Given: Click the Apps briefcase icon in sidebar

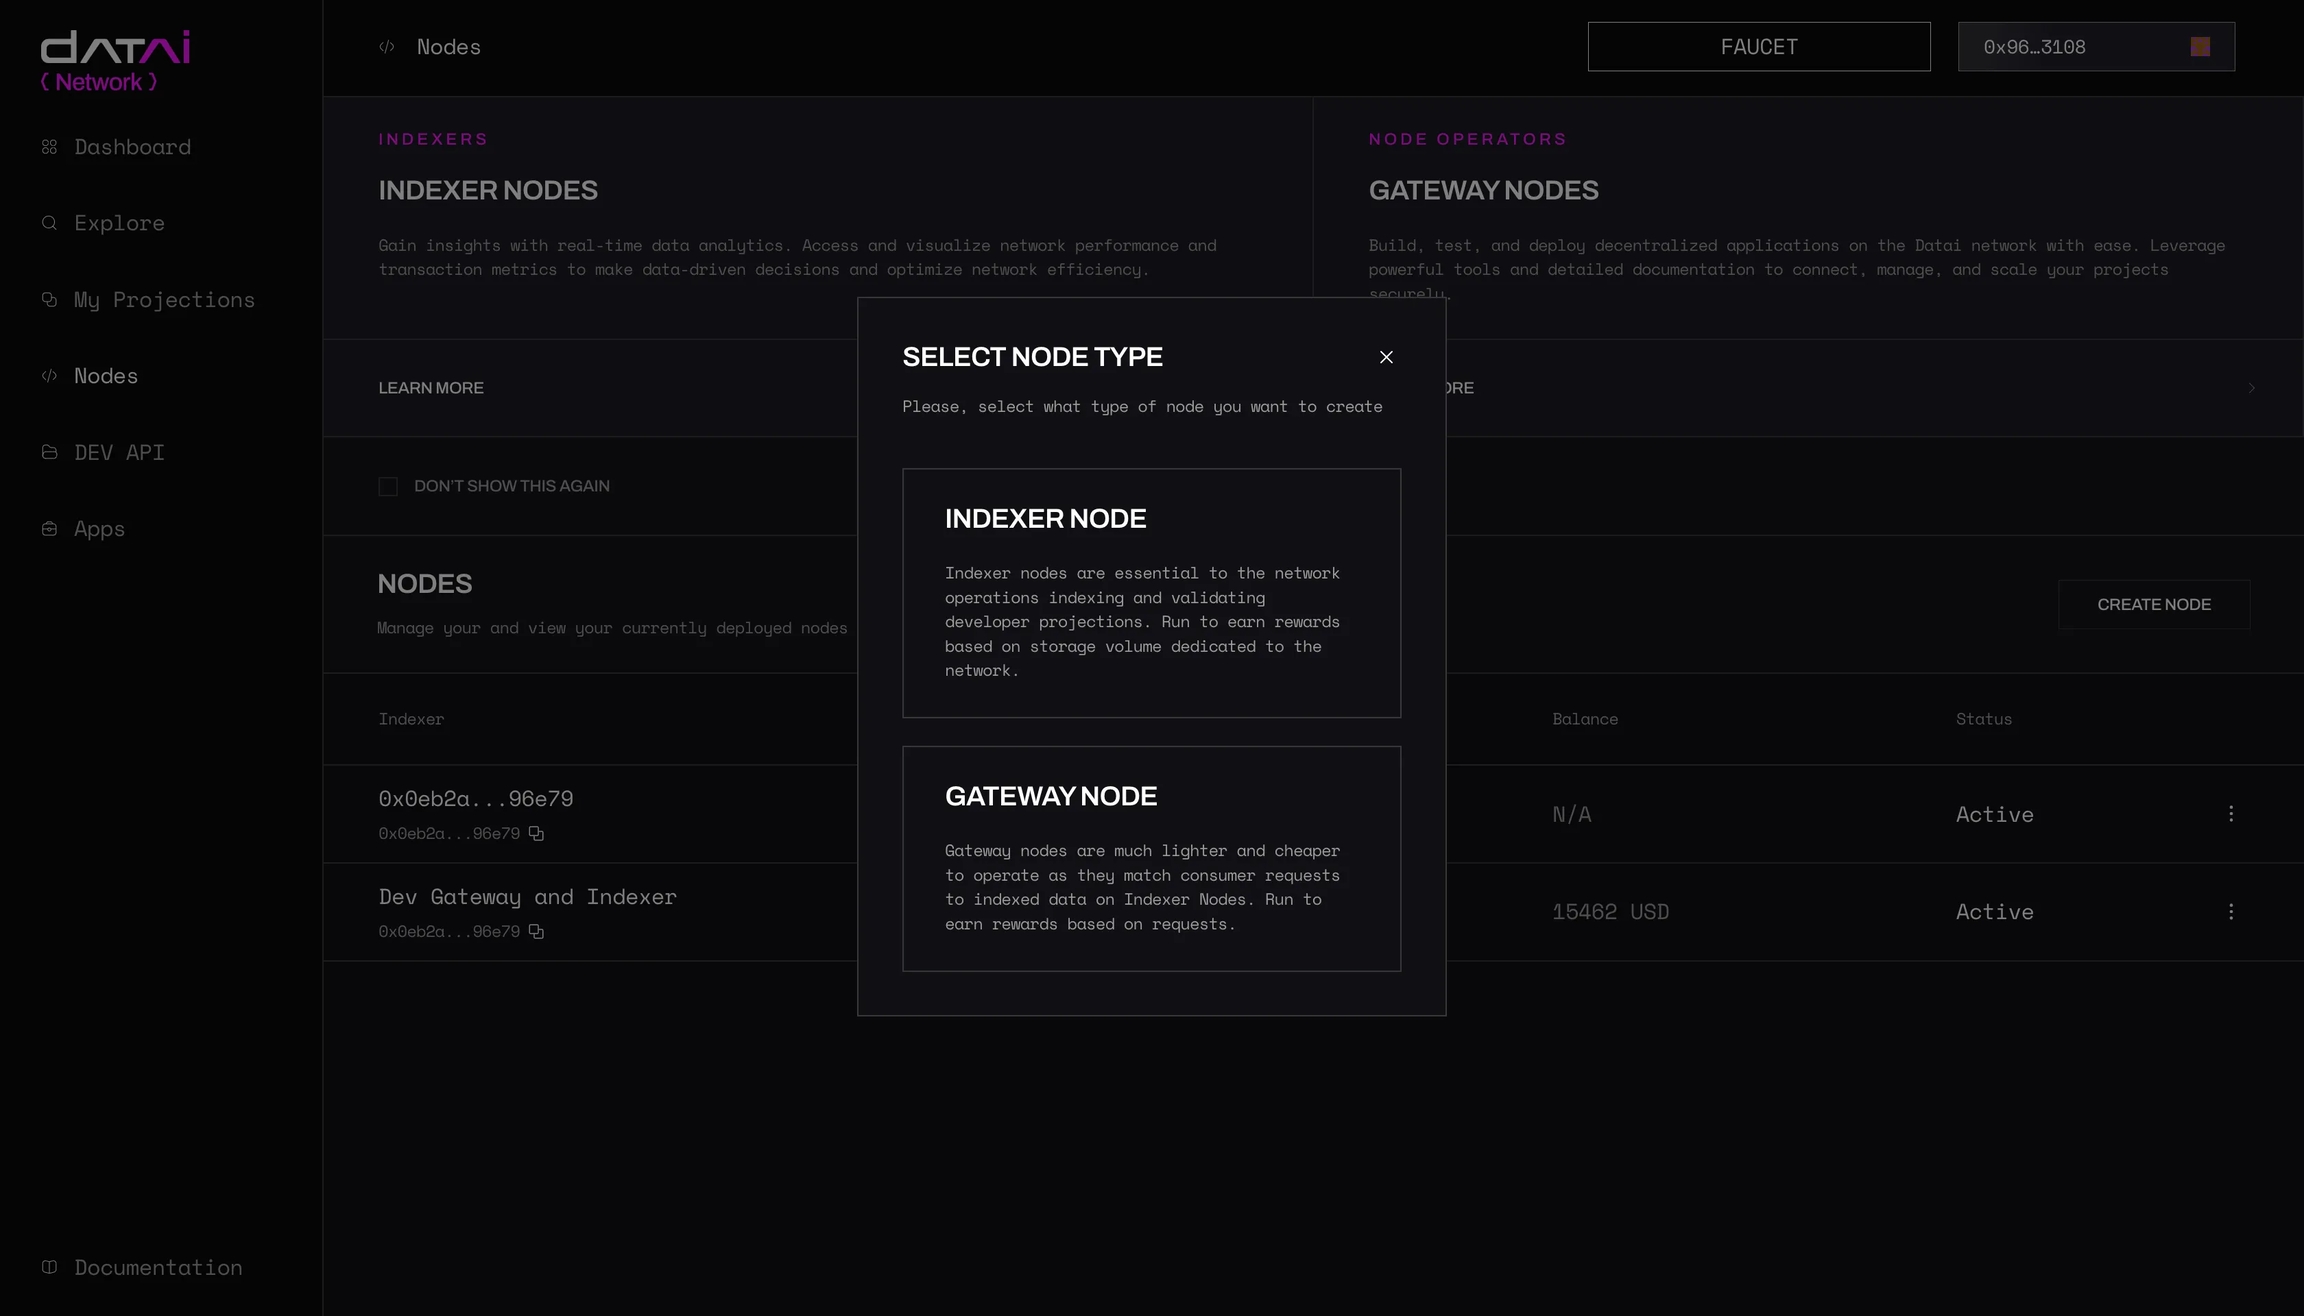Looking at the screenshot, I should [x=49, y=528].
